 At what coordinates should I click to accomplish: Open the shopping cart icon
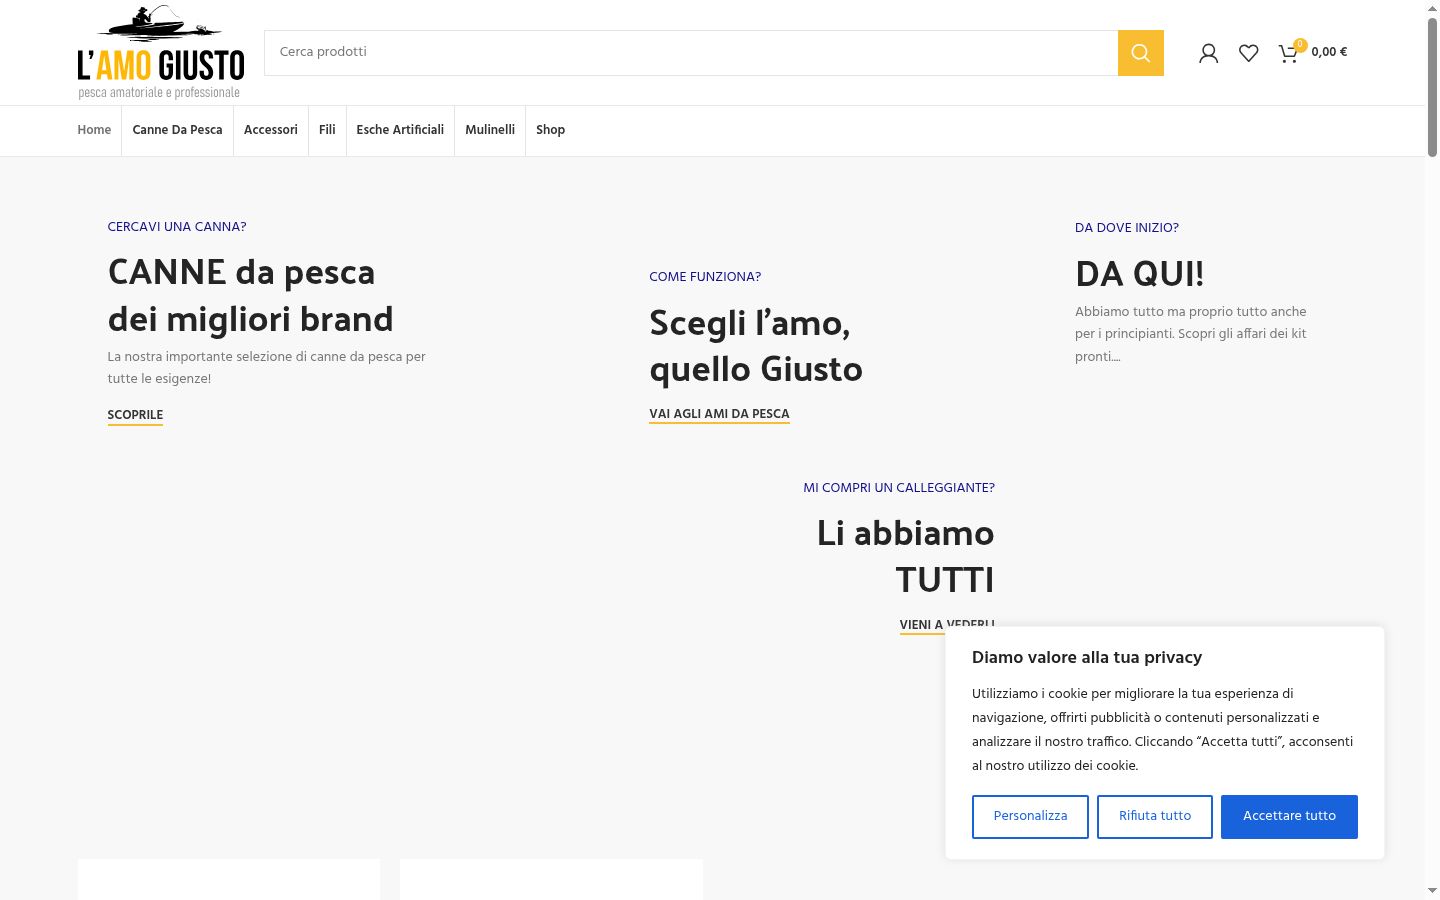point(1289,53)
